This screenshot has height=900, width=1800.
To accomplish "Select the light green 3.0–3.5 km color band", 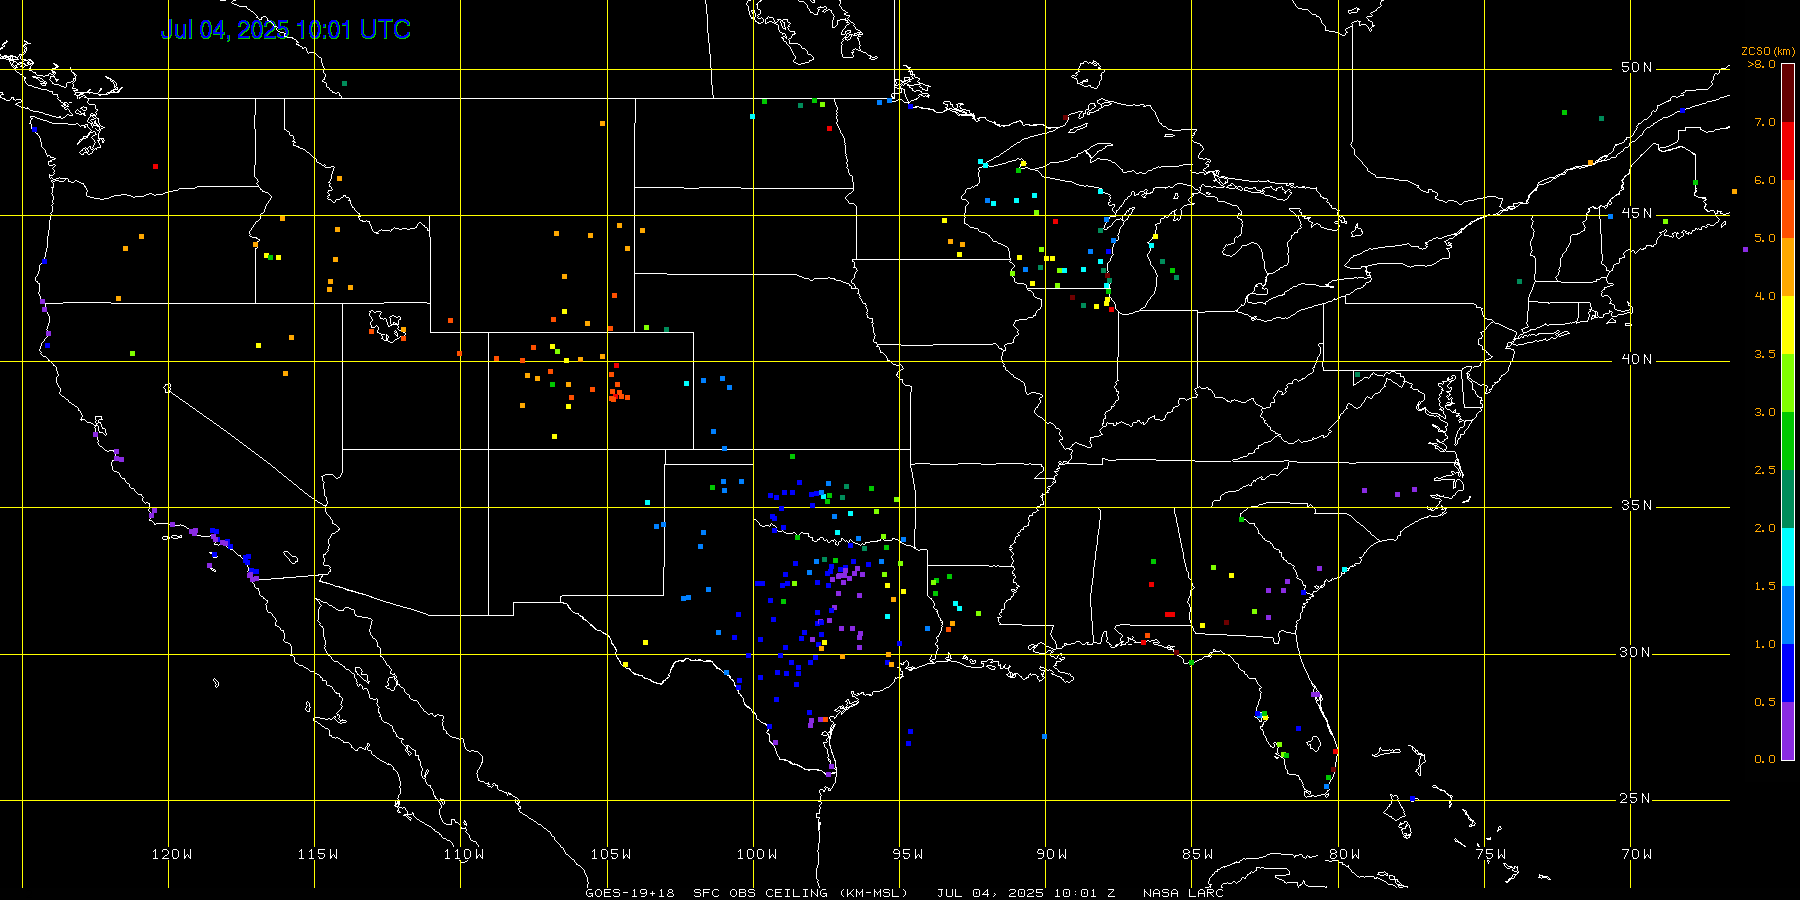I will click(x=1788, y=383).
